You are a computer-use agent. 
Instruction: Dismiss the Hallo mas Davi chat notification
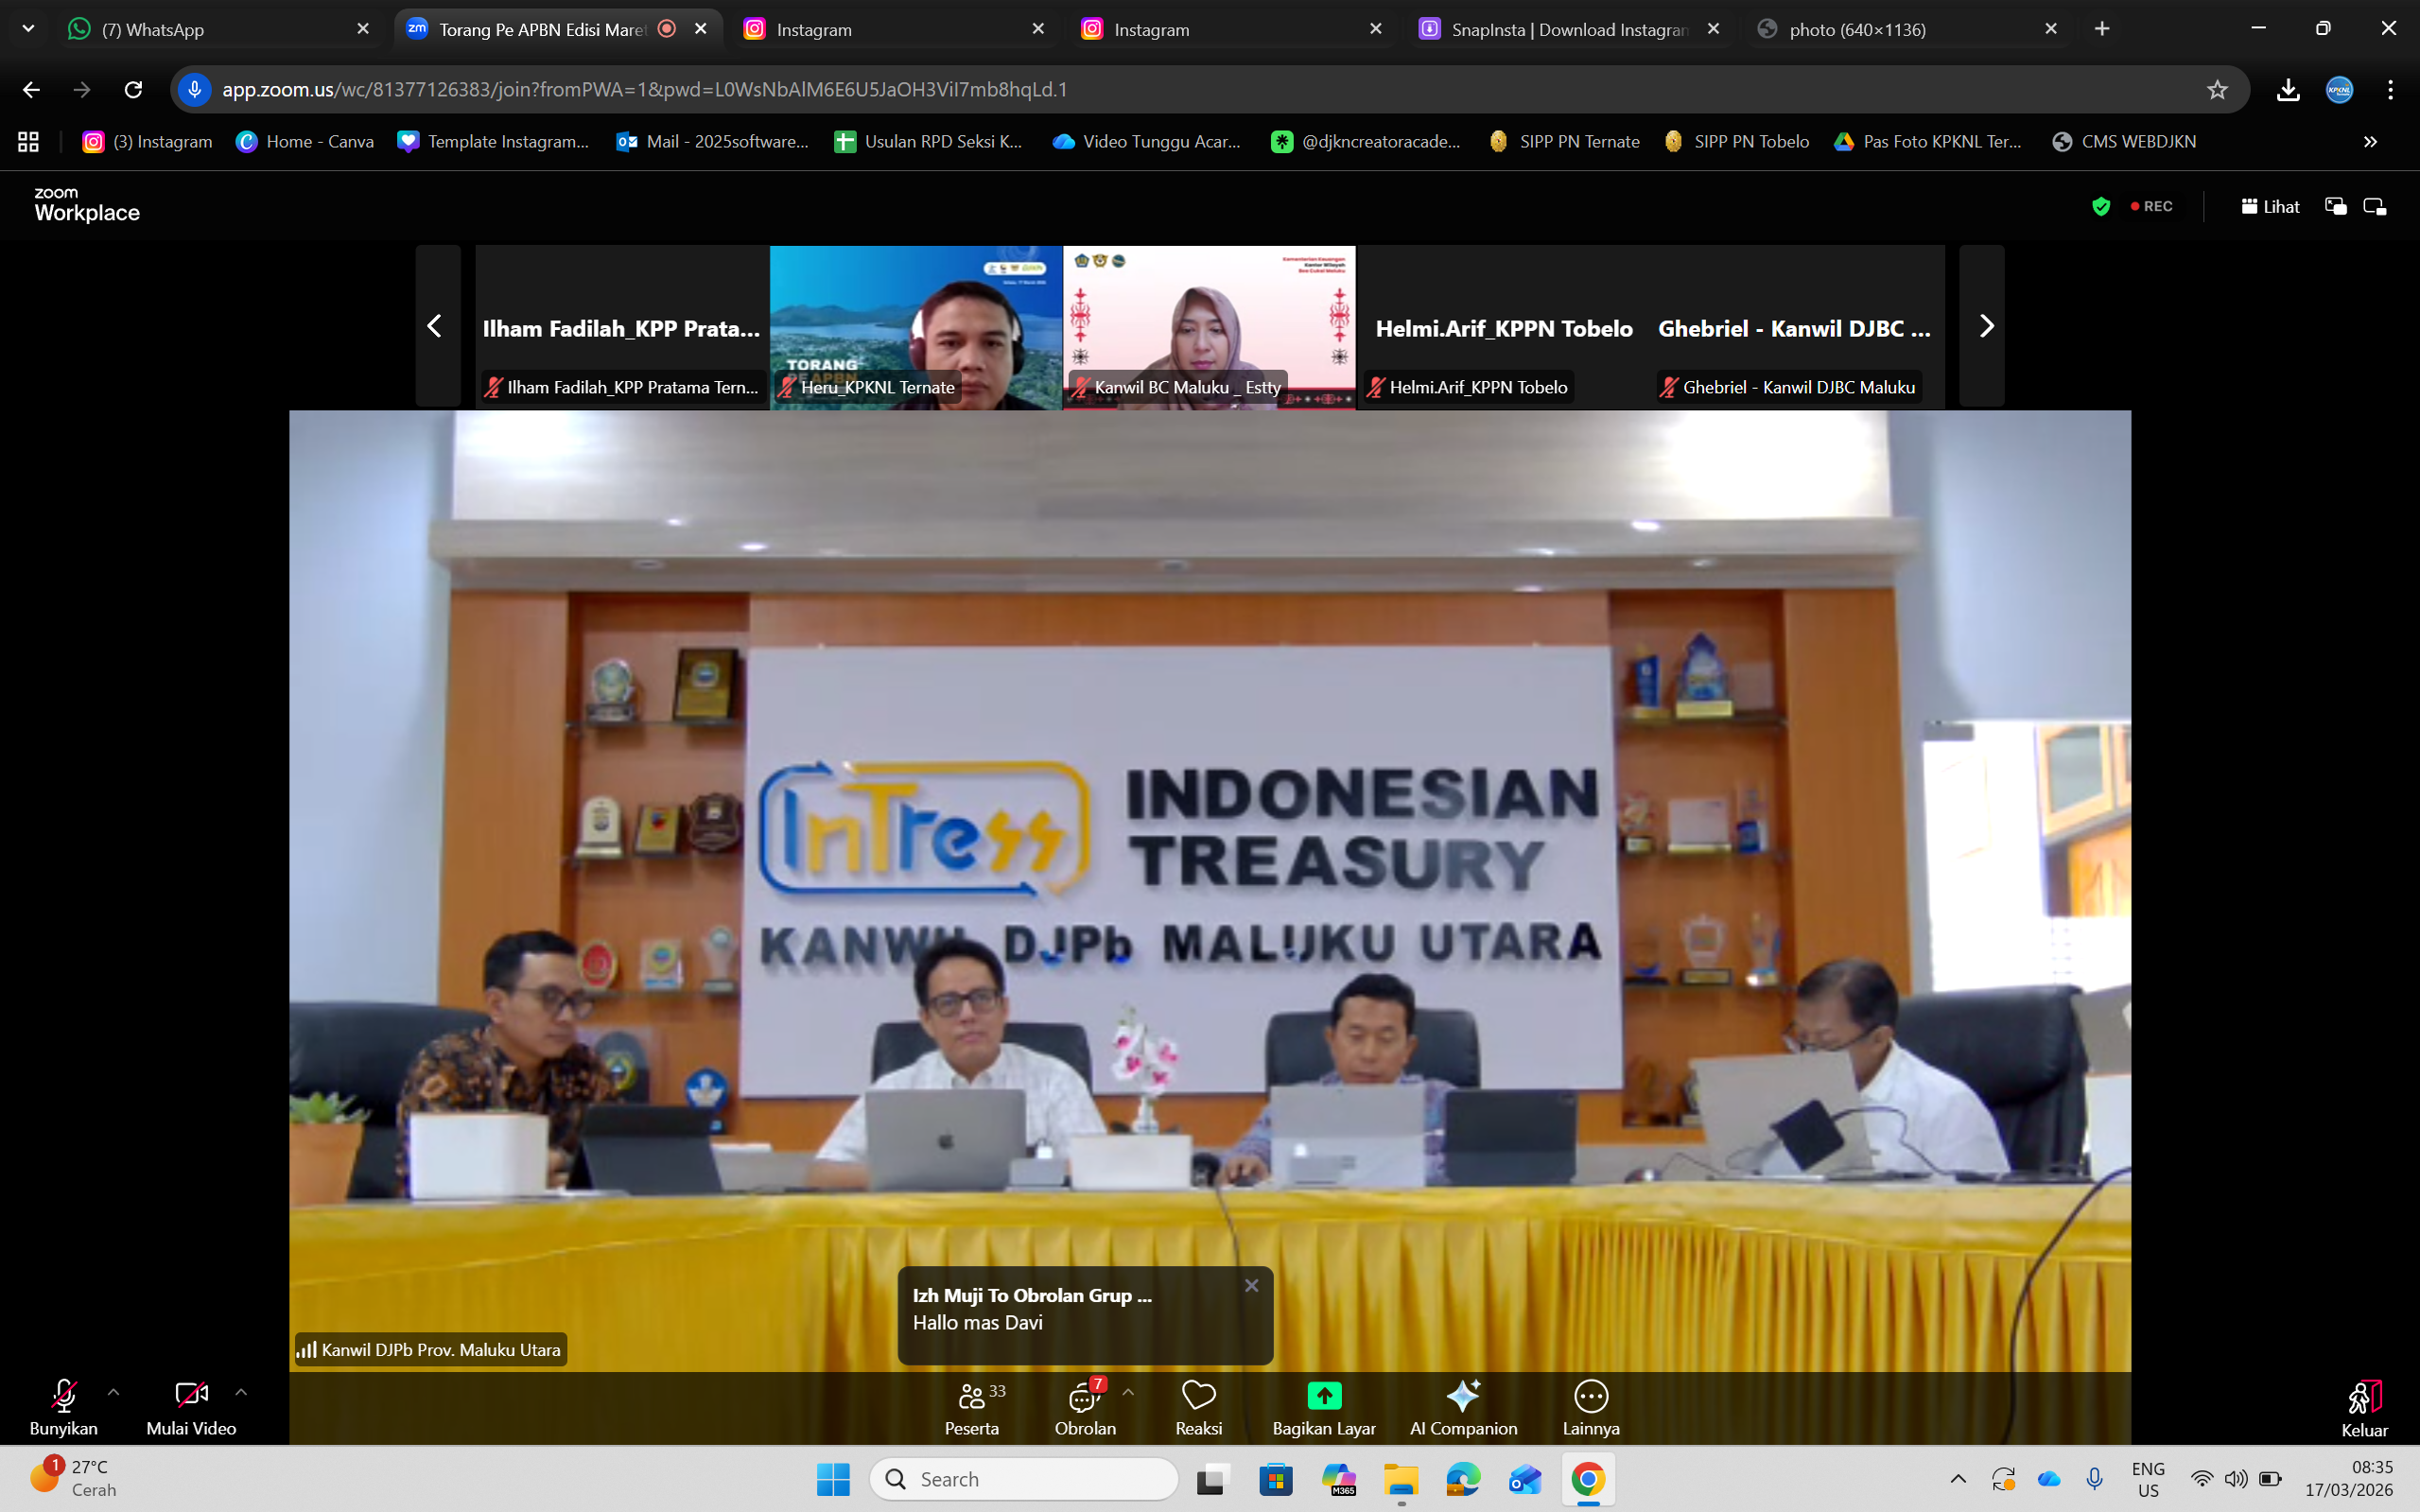point(1252,1285)
